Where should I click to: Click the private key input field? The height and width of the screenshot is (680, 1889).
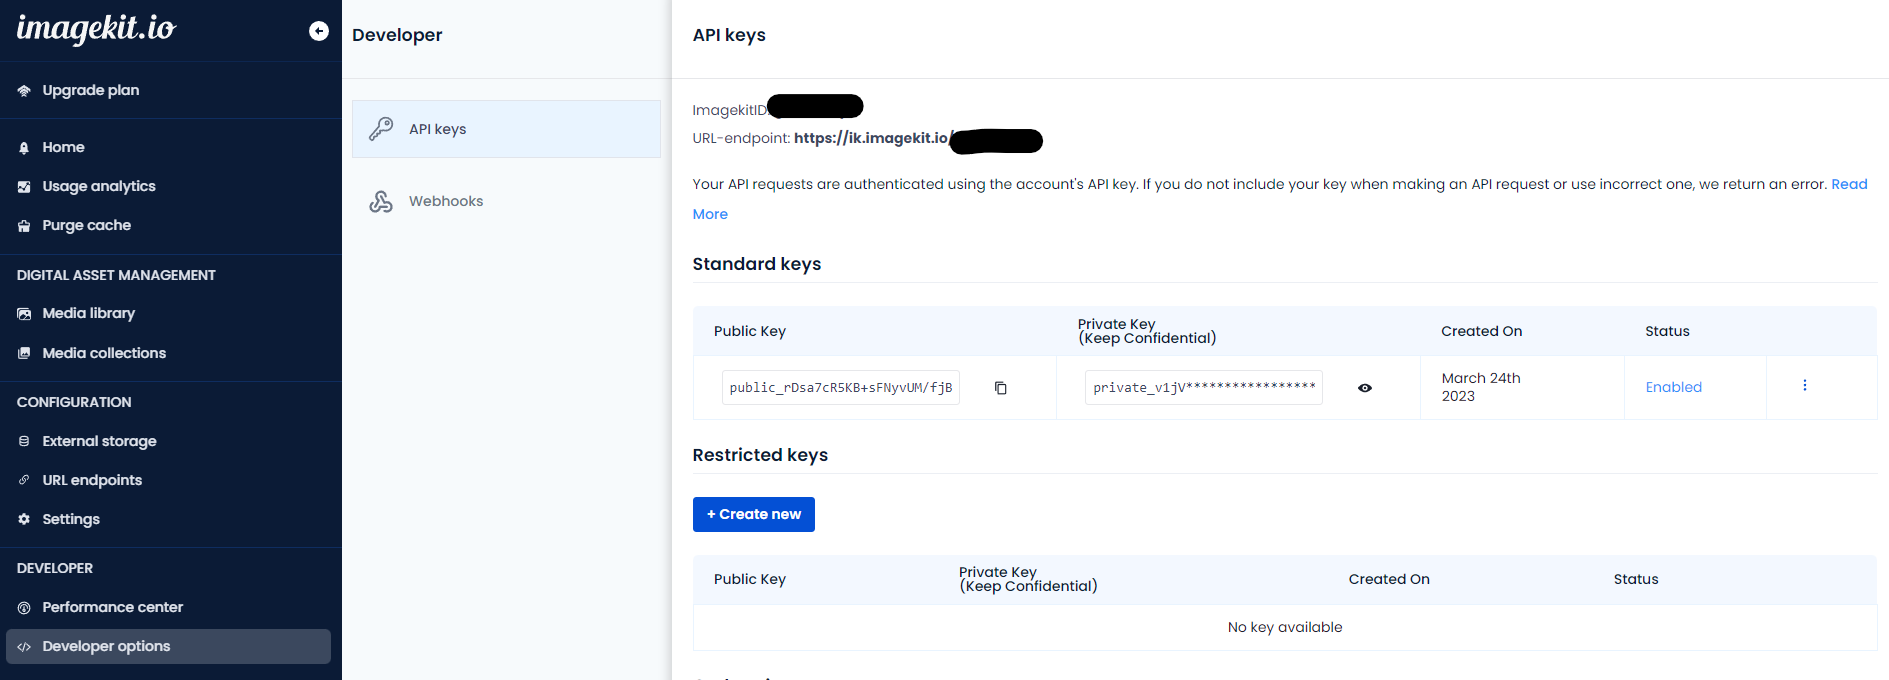click(x=1204, y=388)
